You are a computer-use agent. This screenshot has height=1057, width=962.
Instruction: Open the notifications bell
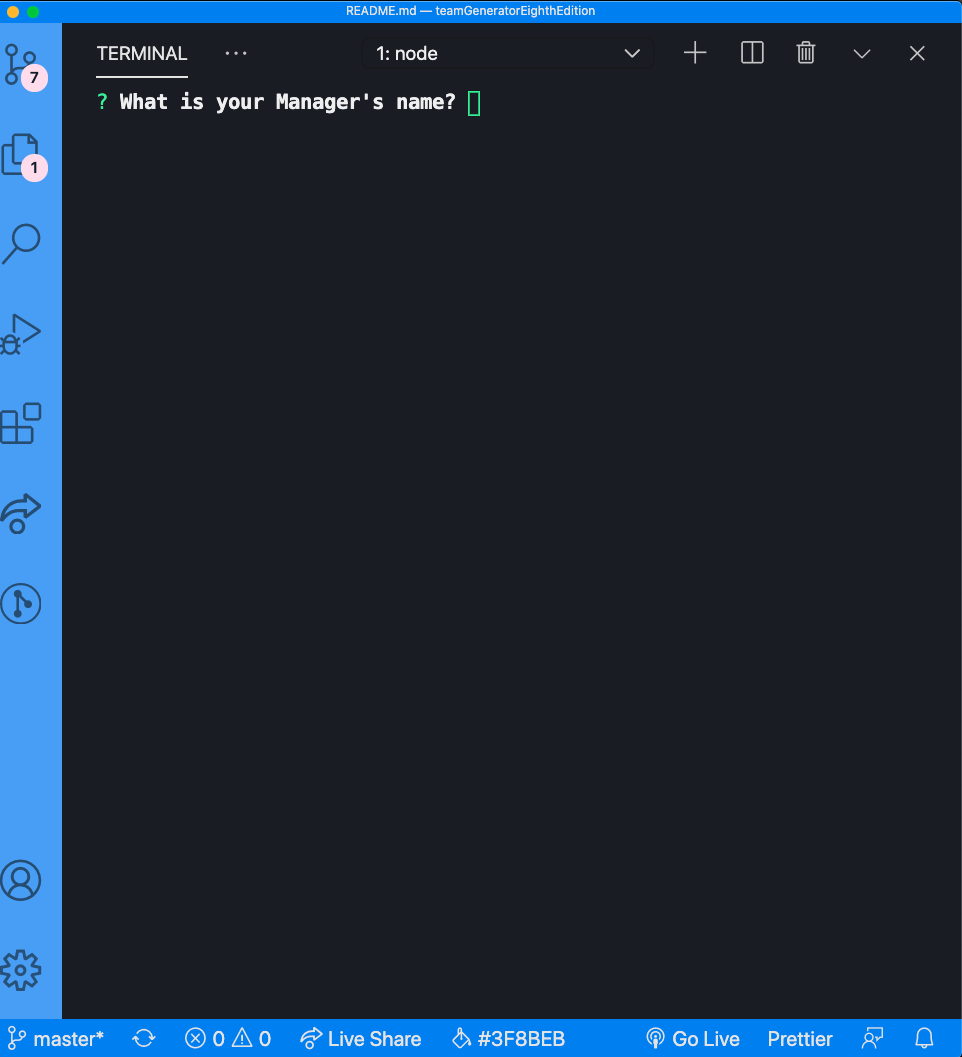(x=922, y=1038)
